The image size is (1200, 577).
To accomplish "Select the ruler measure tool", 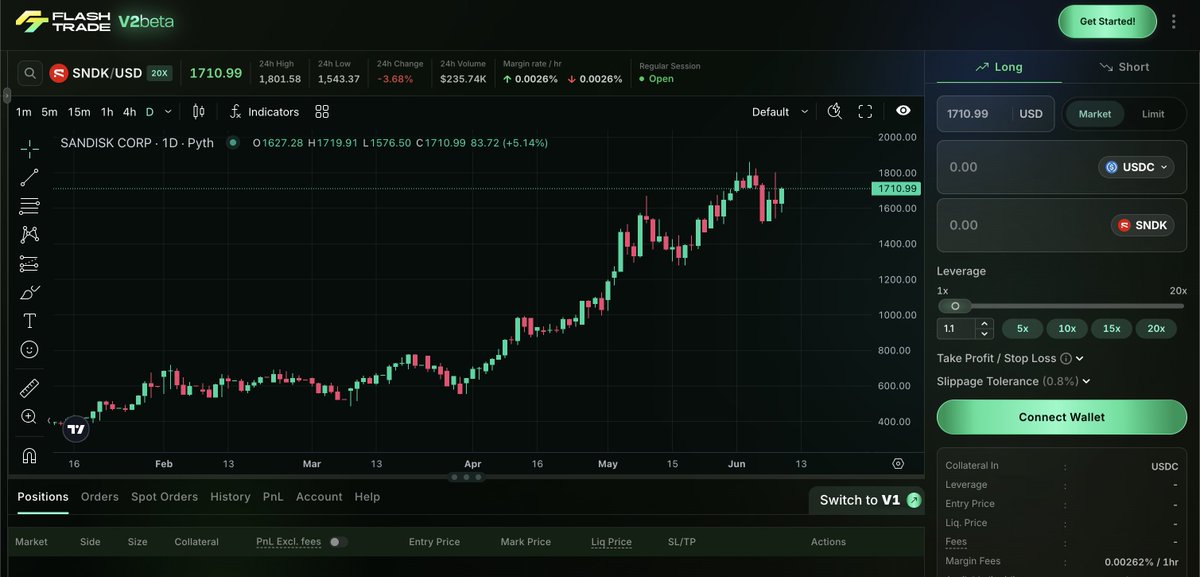I will 30,388.
